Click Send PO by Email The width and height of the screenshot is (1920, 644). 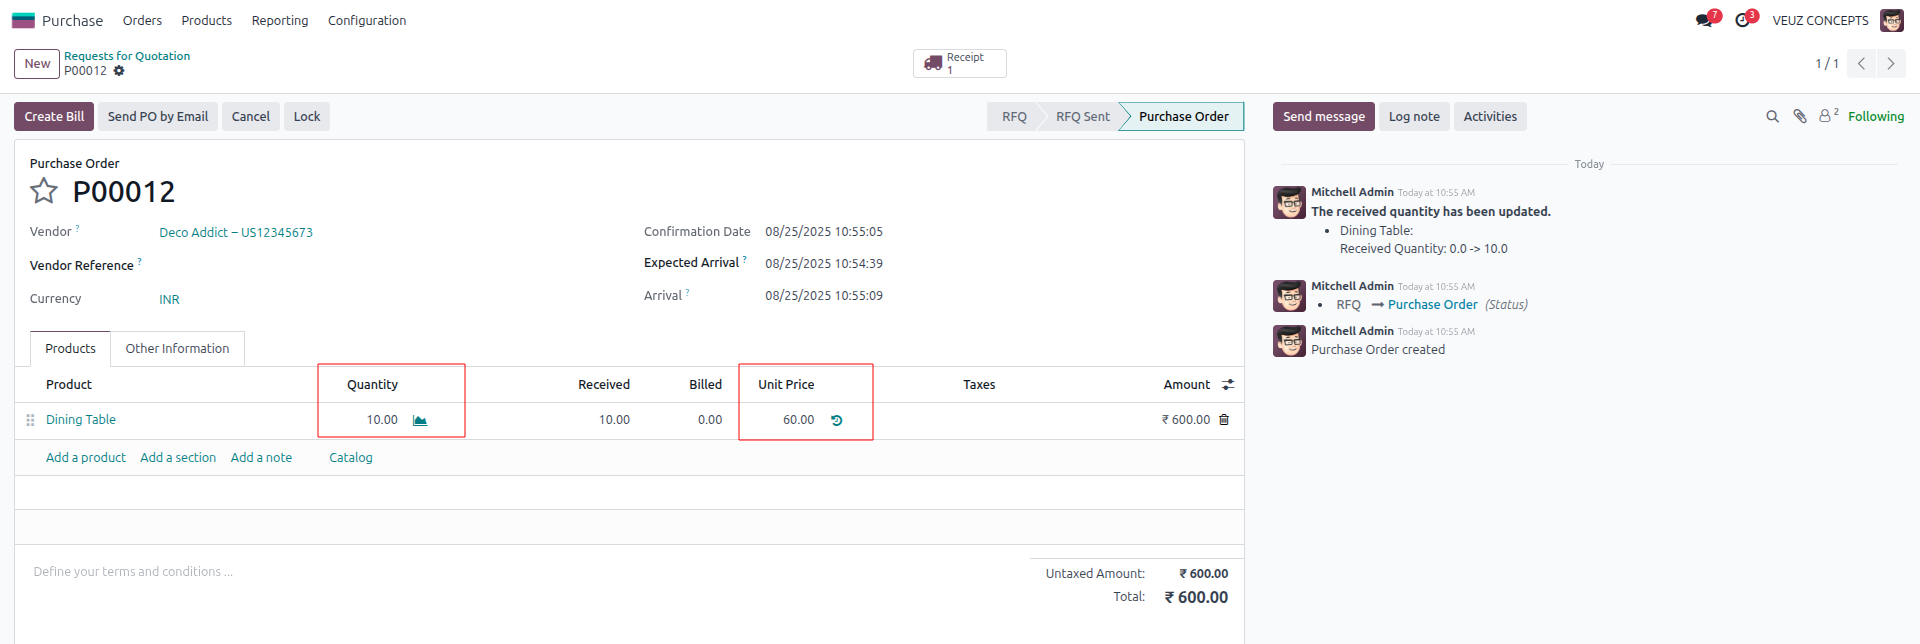[x=158, y=117]
